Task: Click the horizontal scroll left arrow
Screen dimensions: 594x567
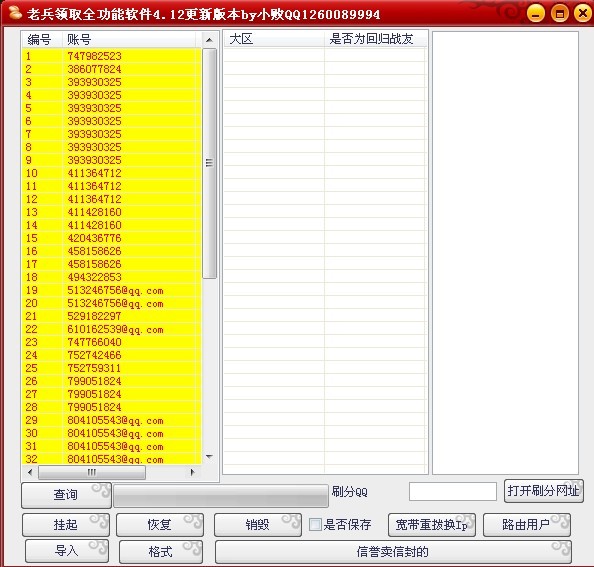Action: click(30, 472)
